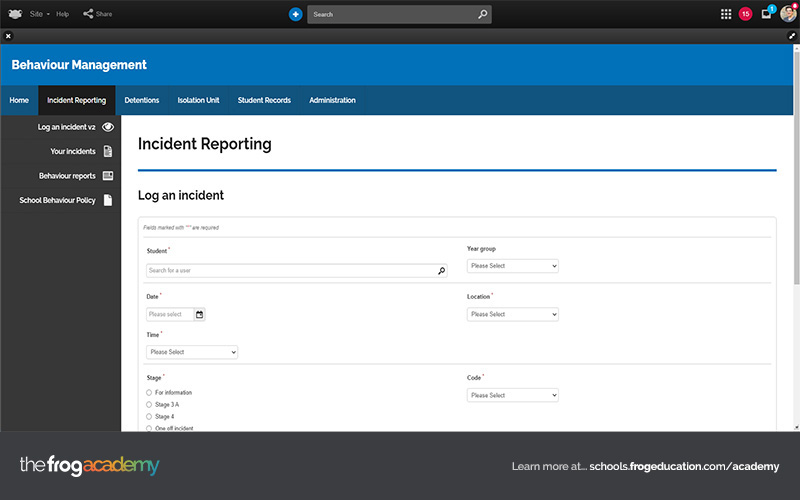Click the Behaviour Management header title

[79, 65]
